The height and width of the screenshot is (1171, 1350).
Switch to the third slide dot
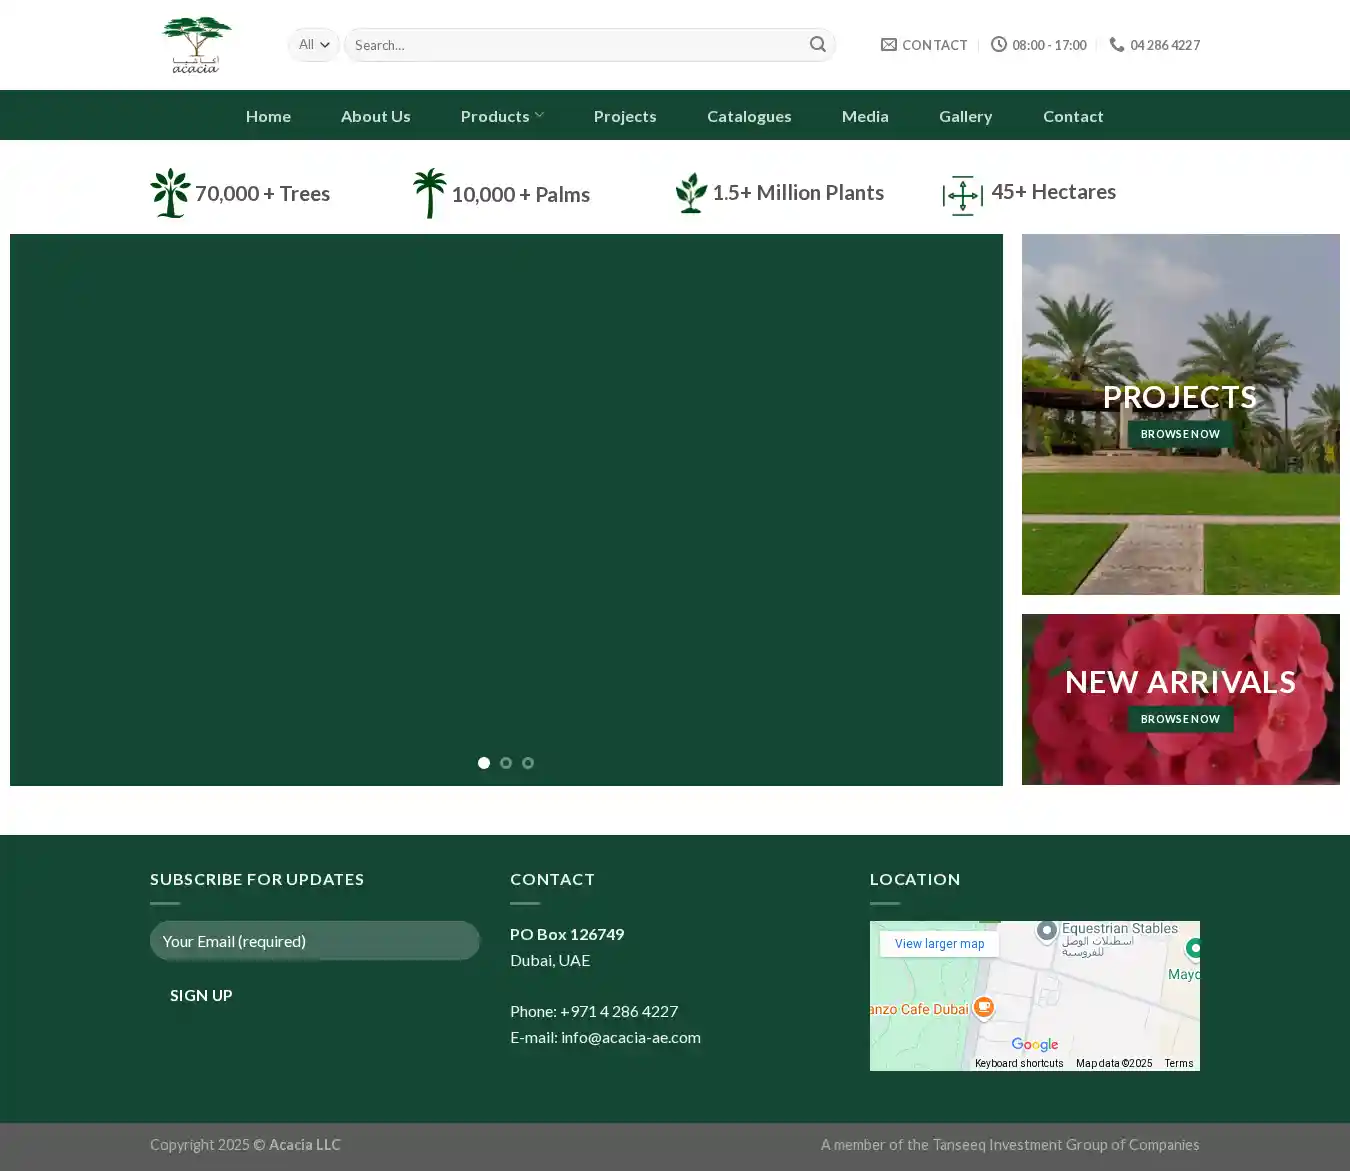[x=528, y=763]
